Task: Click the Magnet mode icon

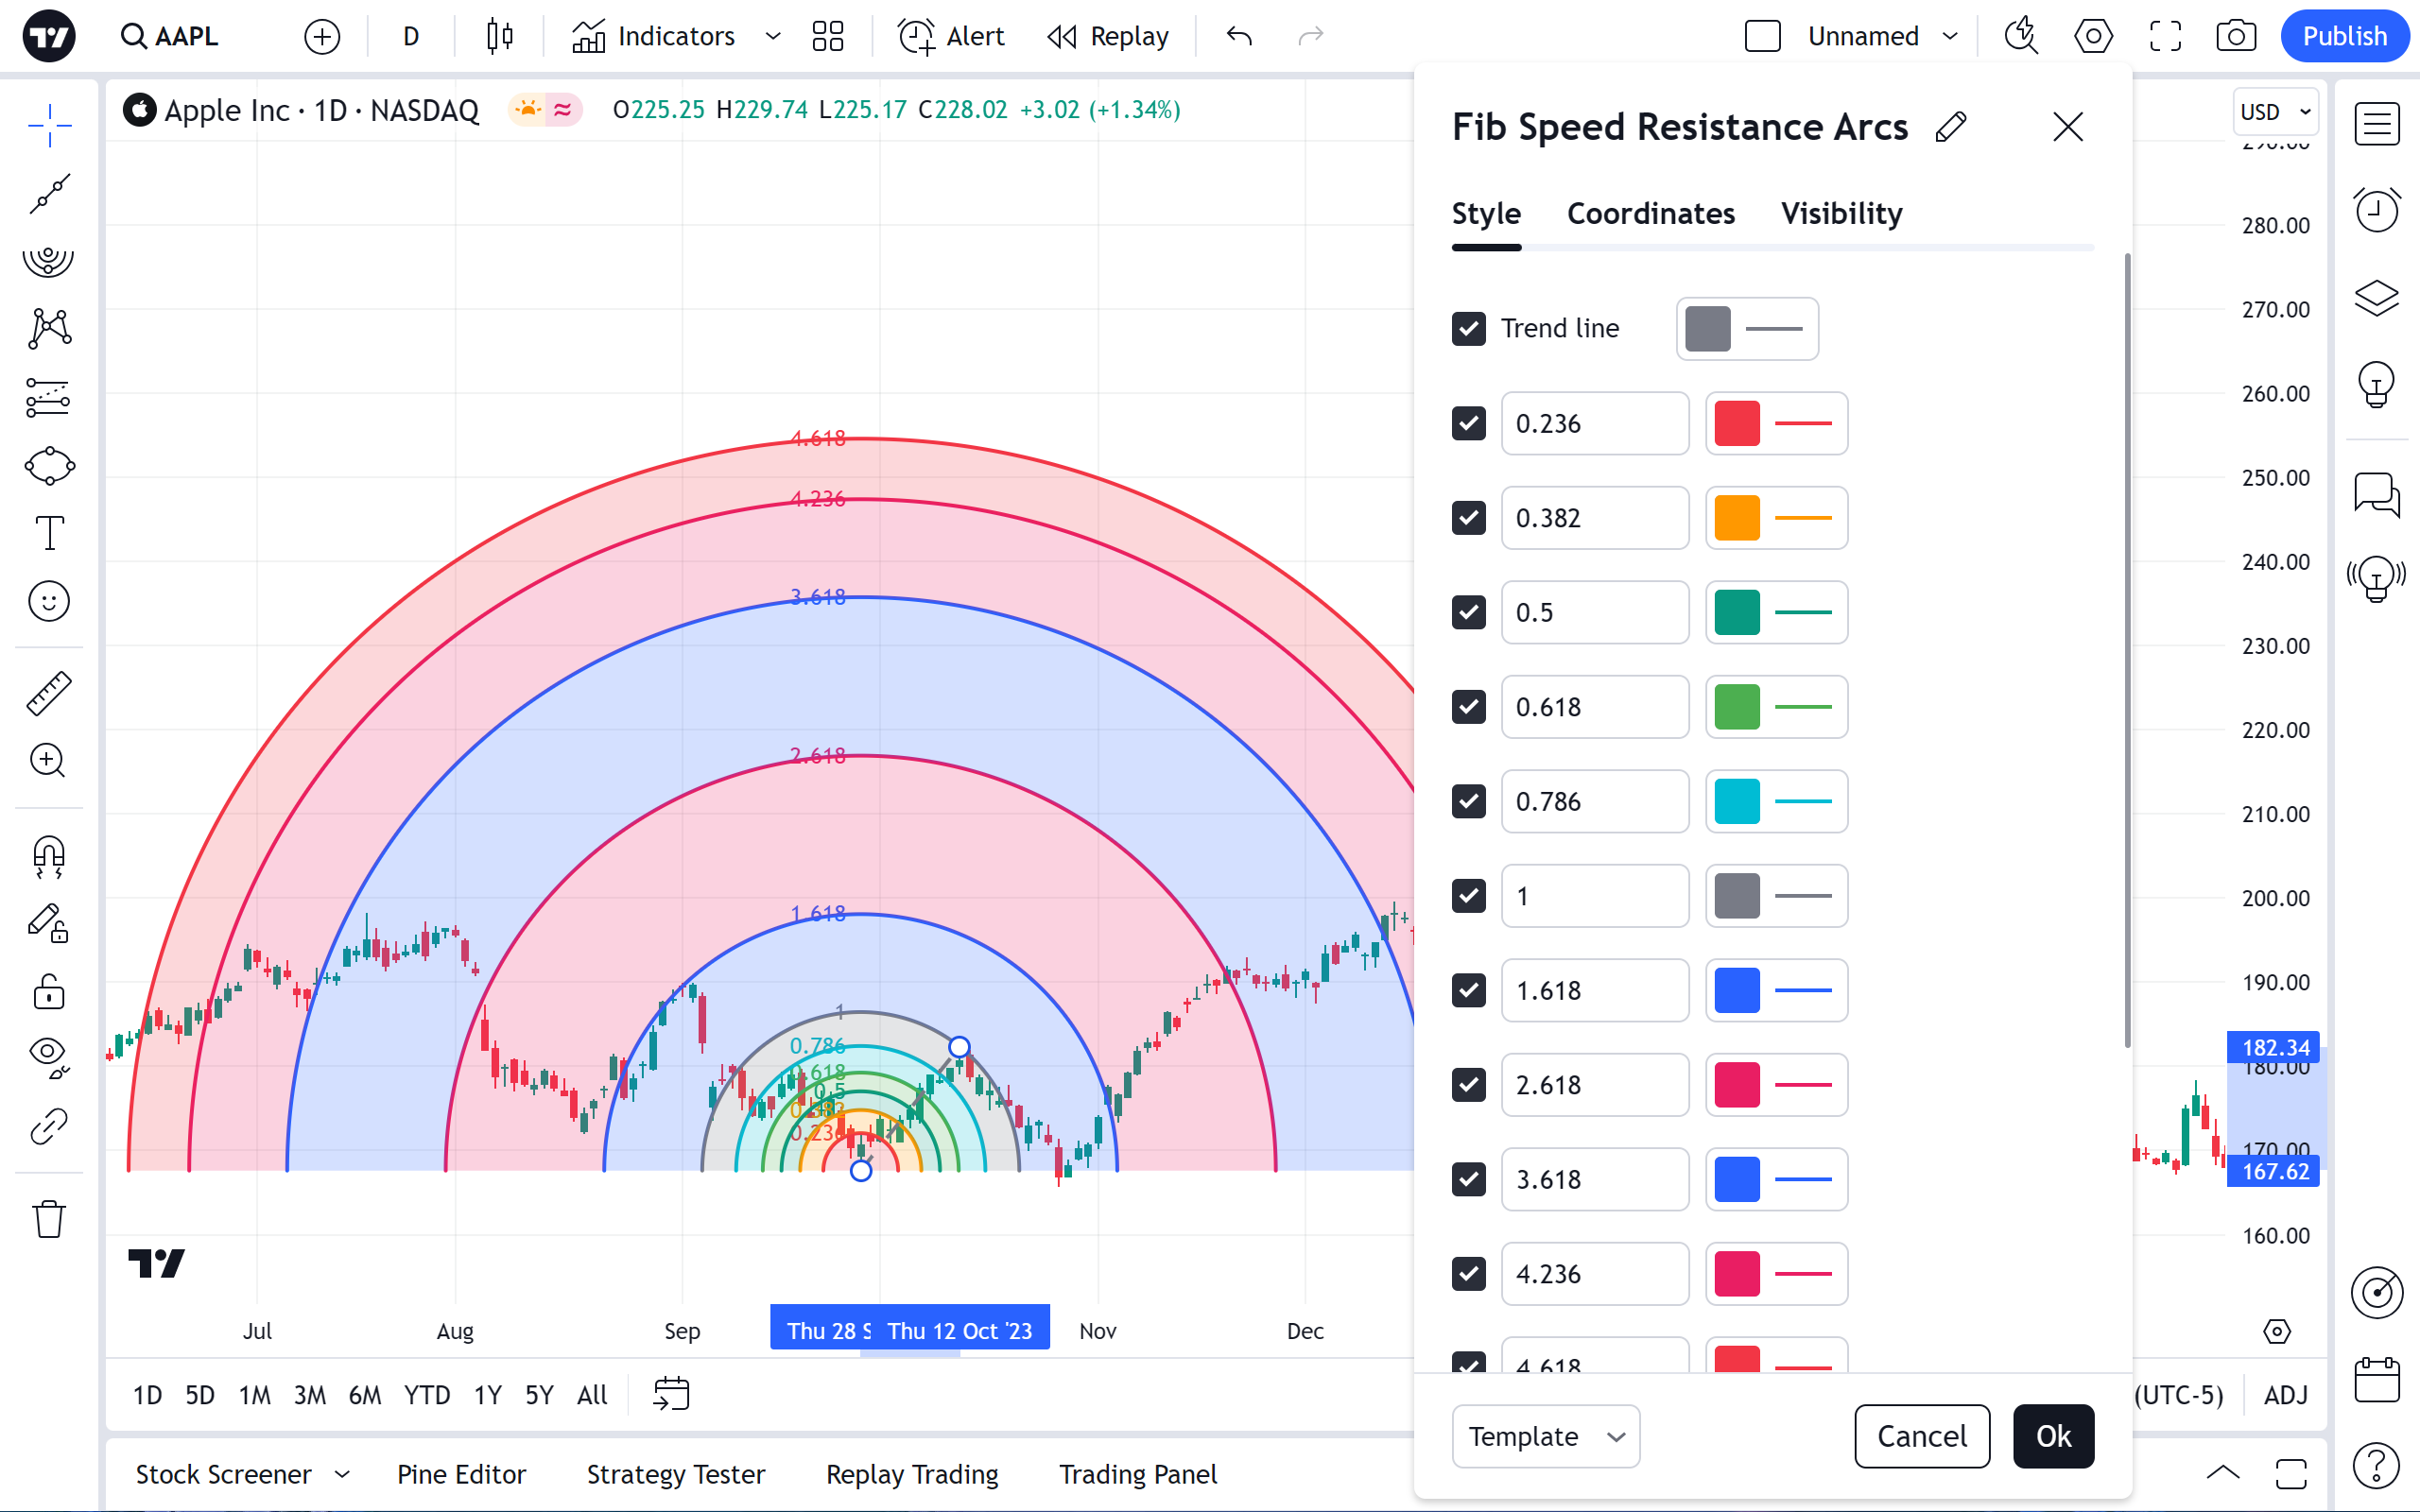Action: (48, 856)
